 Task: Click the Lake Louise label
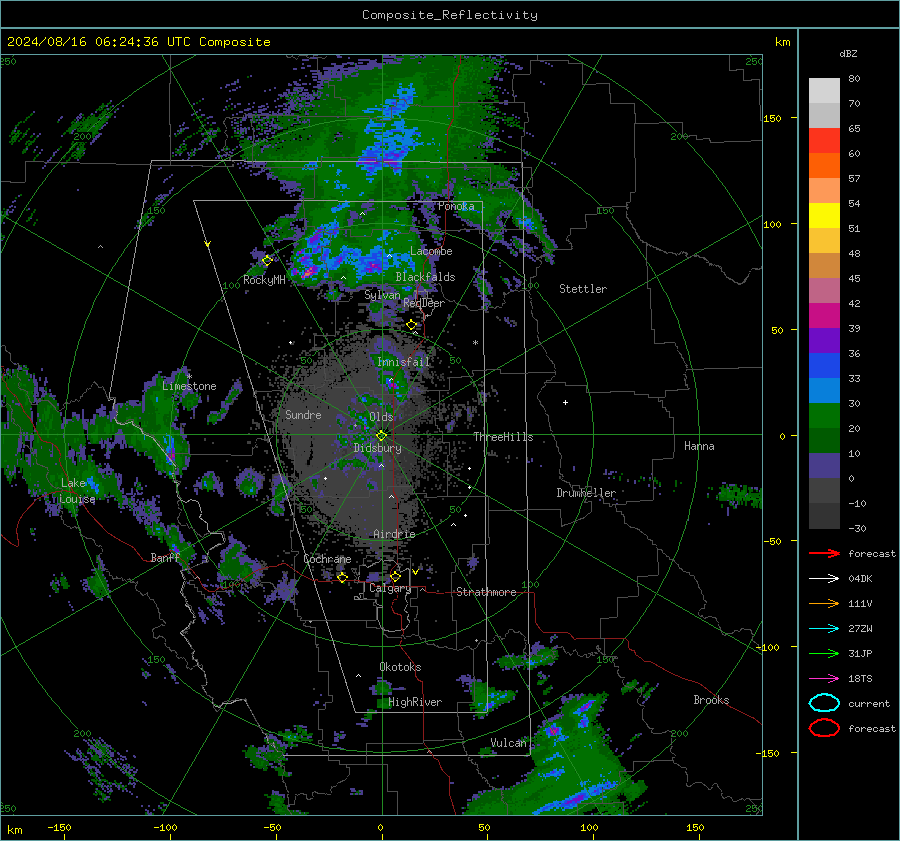(77, 491)
